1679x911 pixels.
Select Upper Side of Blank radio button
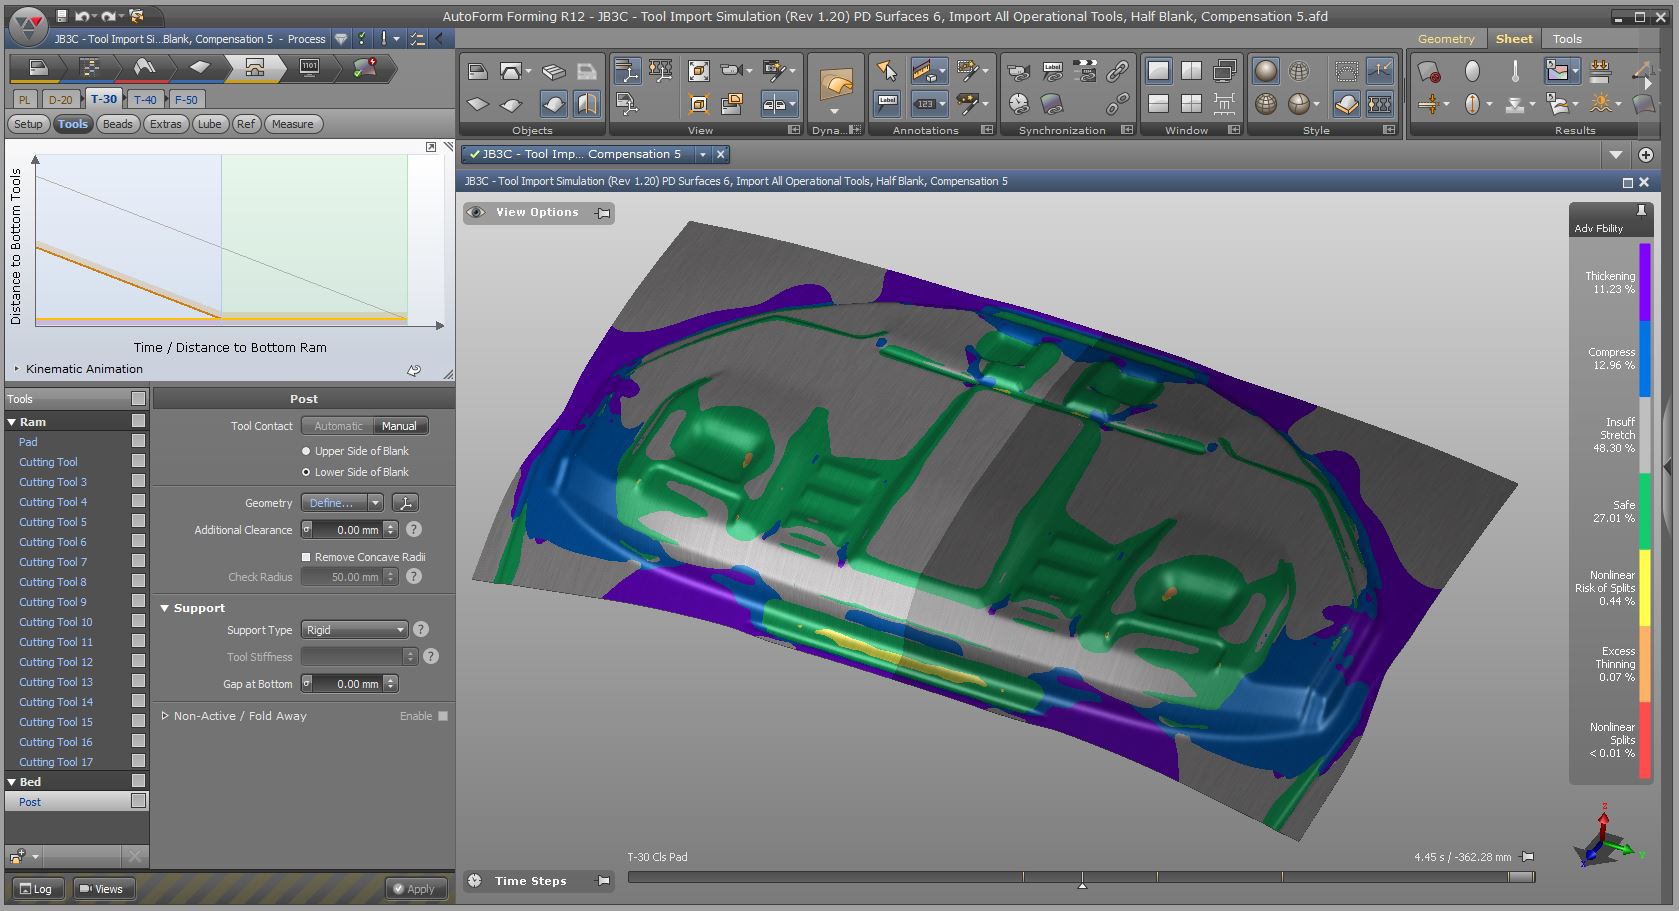click(x=307, y=451)
